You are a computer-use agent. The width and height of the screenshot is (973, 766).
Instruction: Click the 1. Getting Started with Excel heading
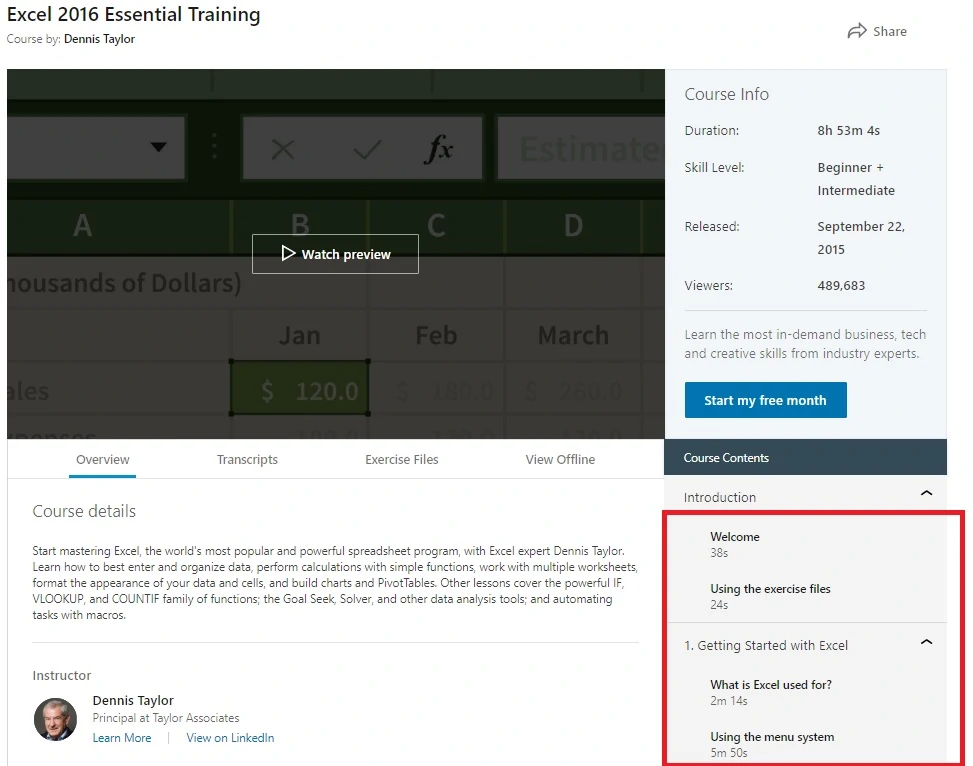pyautogui.click(x=766, y=646)
